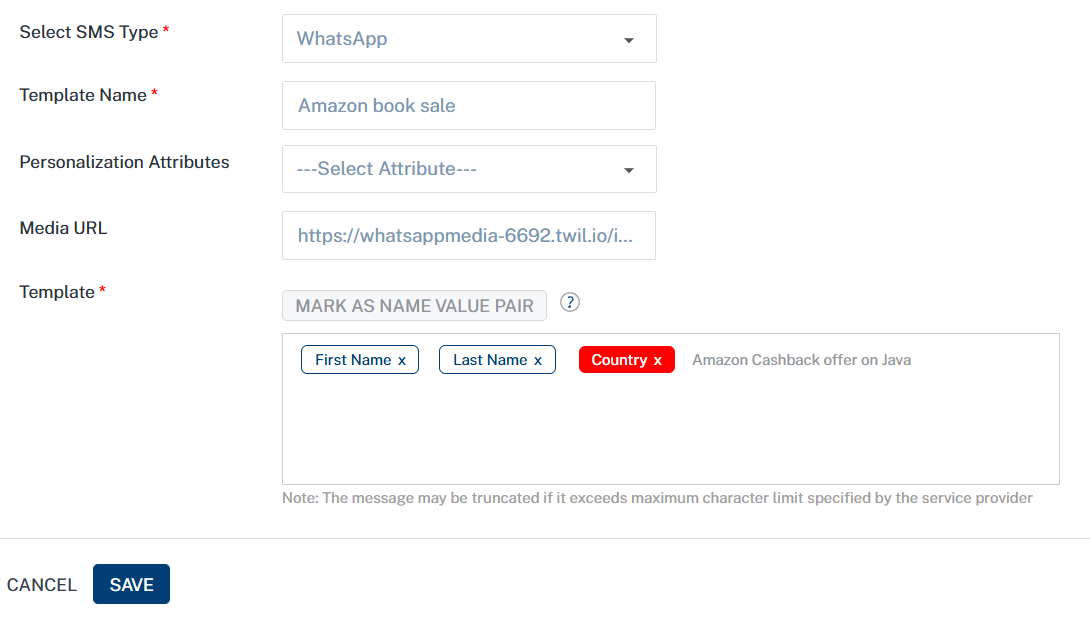This screenshot has height=637, width=1090.
Task: Select the First Name tag chip
Action: (352, 360)
